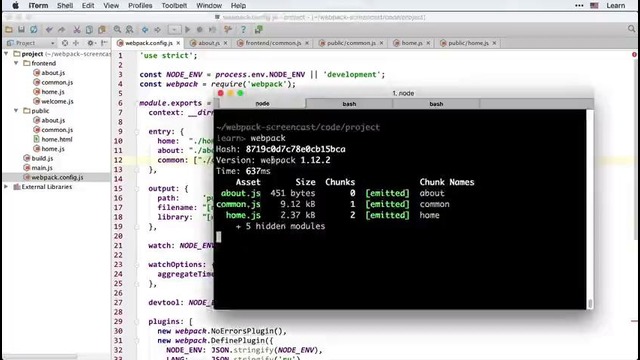Open the Project view selector dropdown
The image size is (640, 360).
coord(32,43)
